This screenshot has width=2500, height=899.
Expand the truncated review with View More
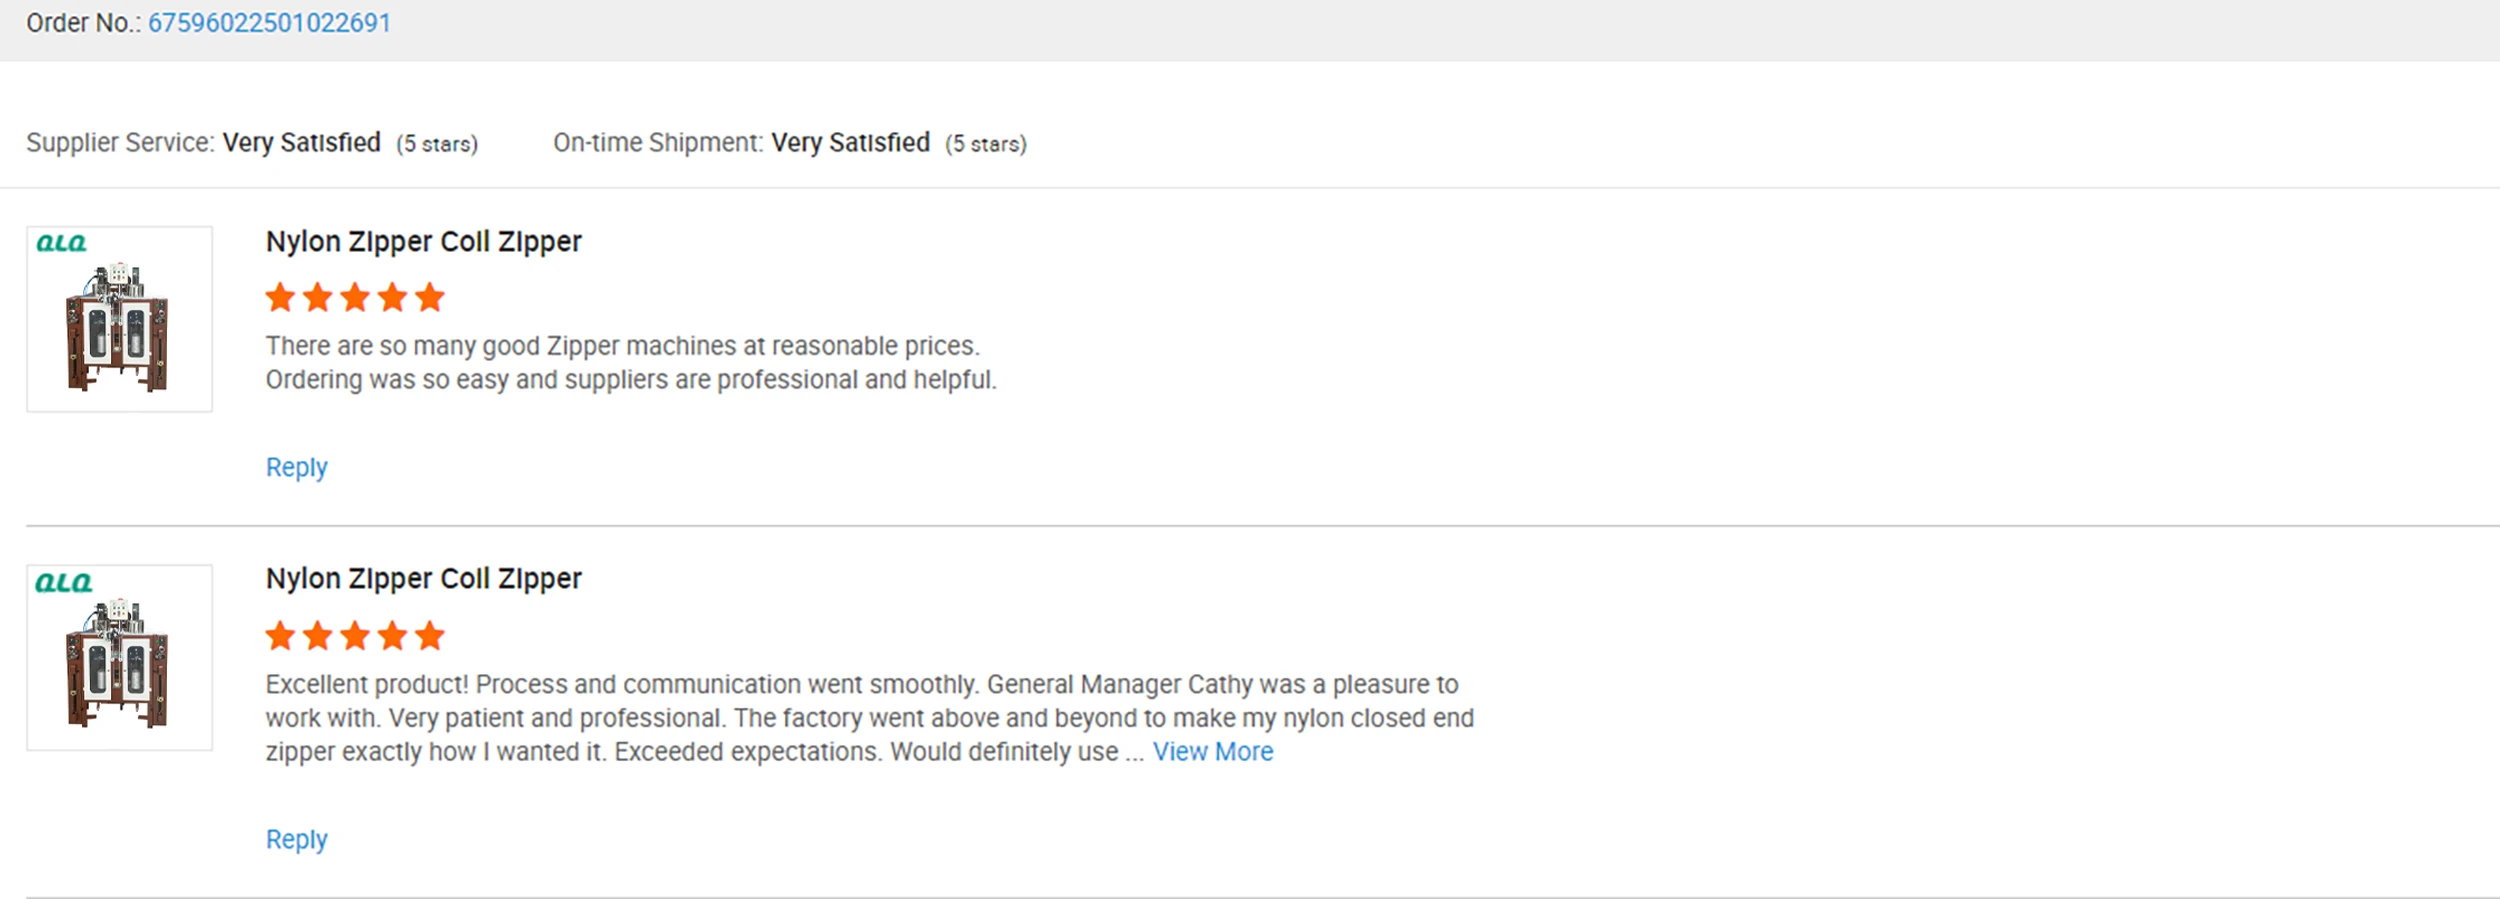[x=1212, y=752]
